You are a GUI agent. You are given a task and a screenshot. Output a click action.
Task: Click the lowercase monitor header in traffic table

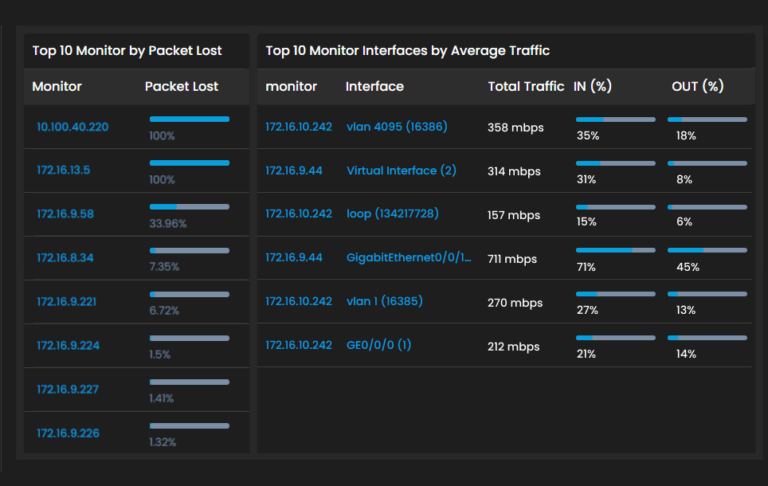point(291,87)
